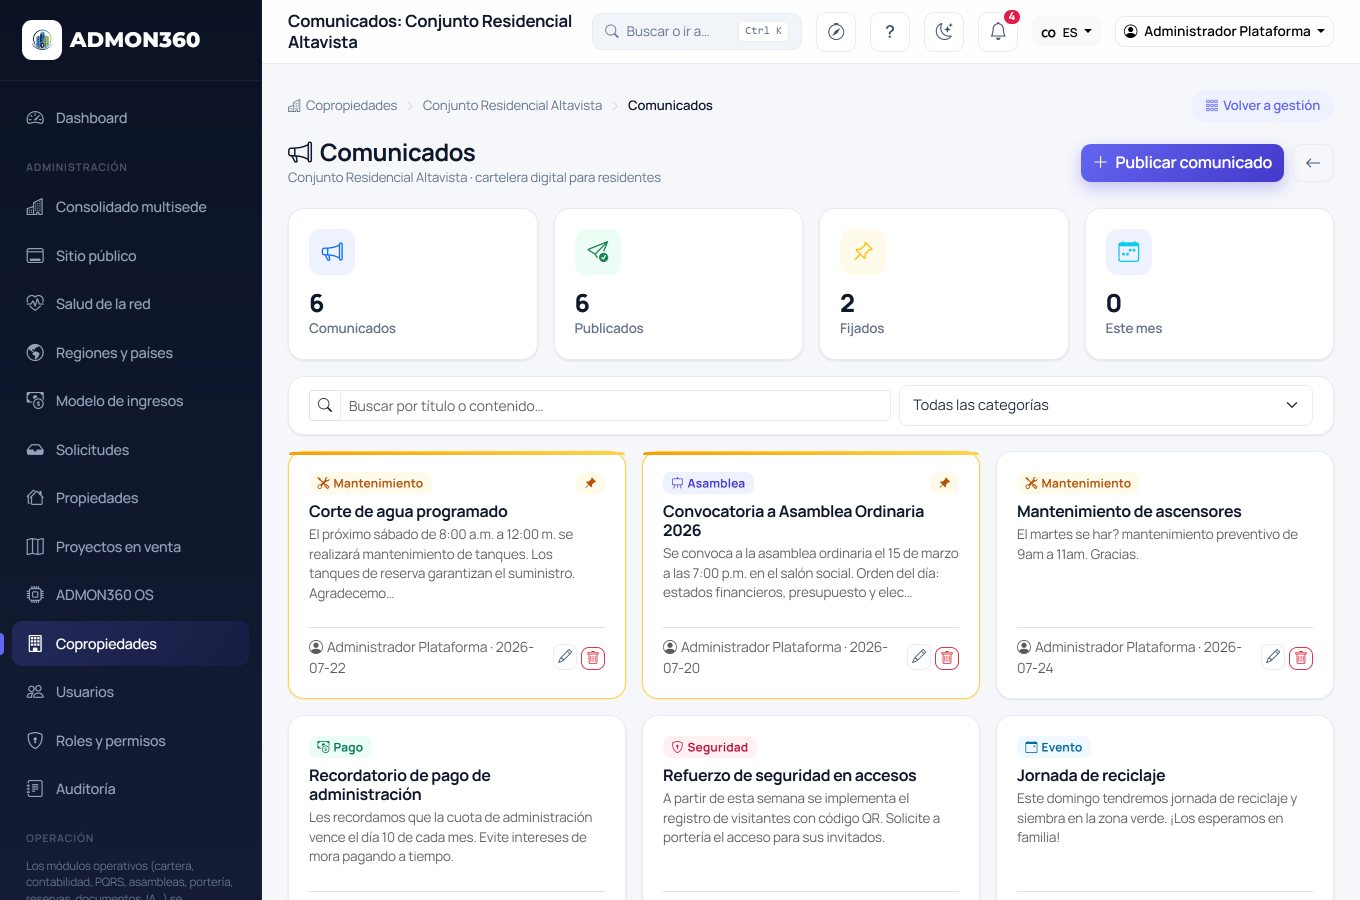Open Dashboard in the sidebar

[130, 118]
